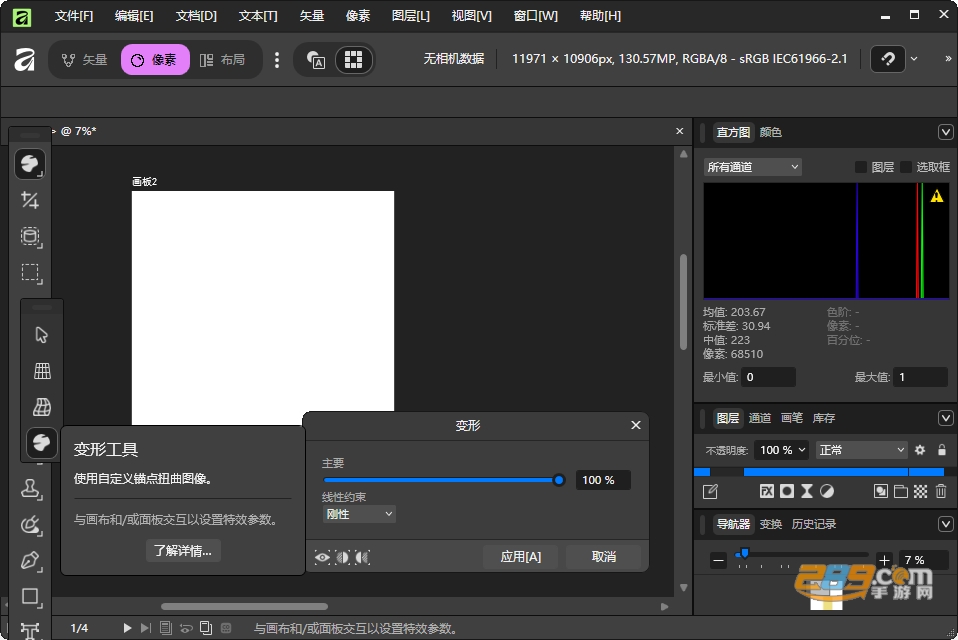Image resolution: width=958 pixels, height=640 pixels.
Task: Select the Pen tool
Action: coord(31,561)
